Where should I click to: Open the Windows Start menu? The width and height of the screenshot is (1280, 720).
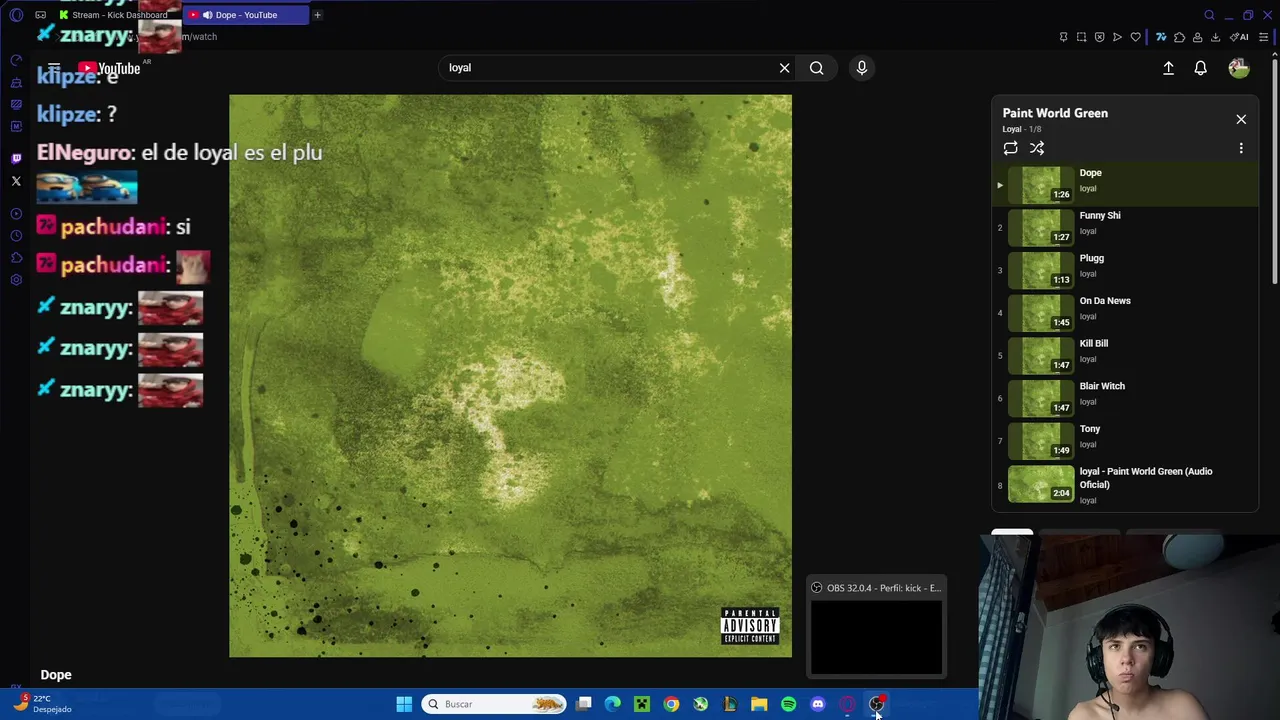[404, 704]
